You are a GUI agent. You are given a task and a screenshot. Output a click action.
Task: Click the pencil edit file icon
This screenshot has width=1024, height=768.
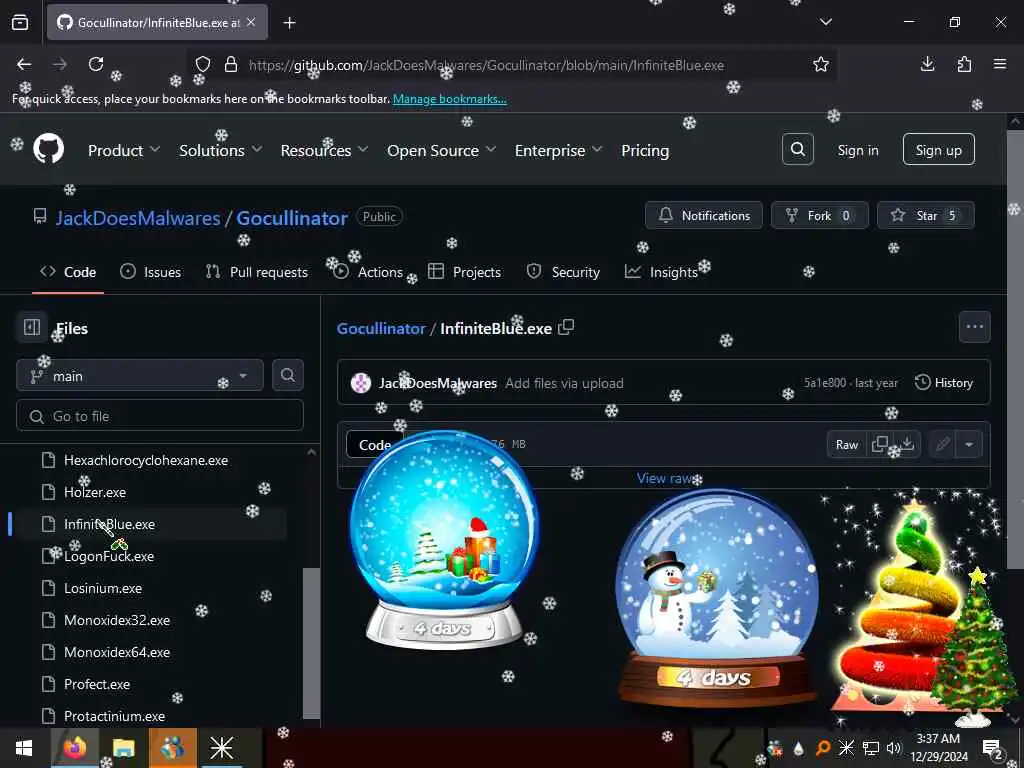942,445
